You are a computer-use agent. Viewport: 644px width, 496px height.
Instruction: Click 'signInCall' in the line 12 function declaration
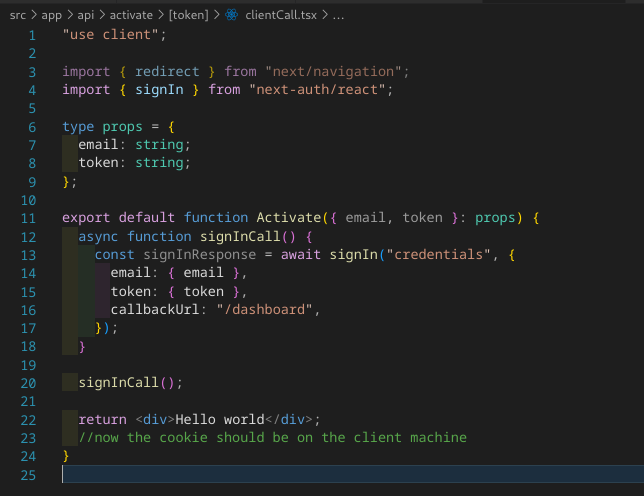tap(240, 237)
